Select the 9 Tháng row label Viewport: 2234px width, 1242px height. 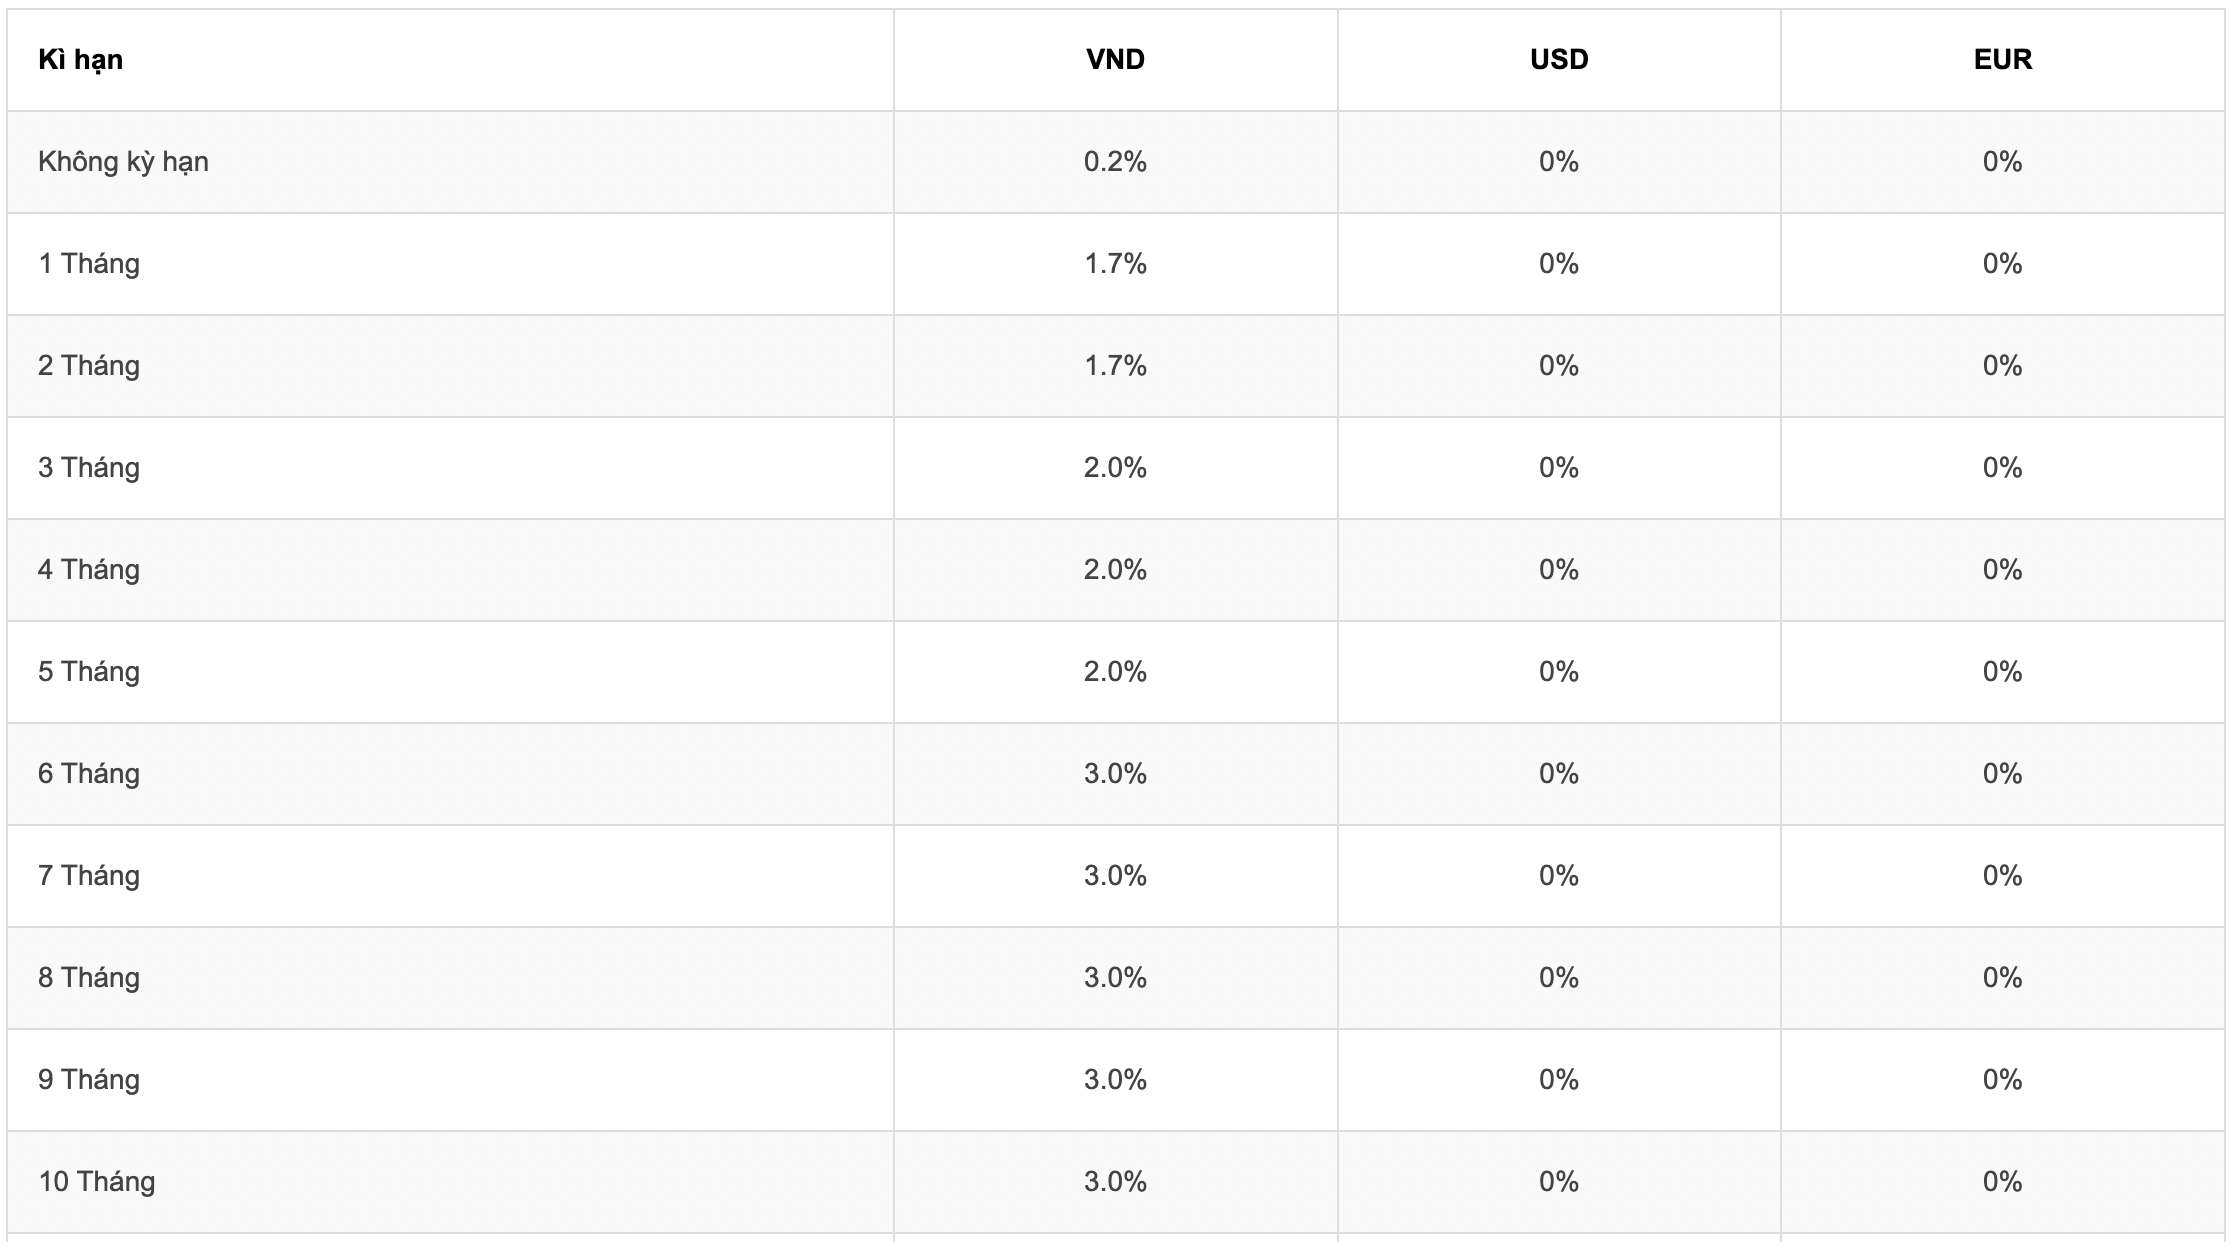[x=89, y=1080]
